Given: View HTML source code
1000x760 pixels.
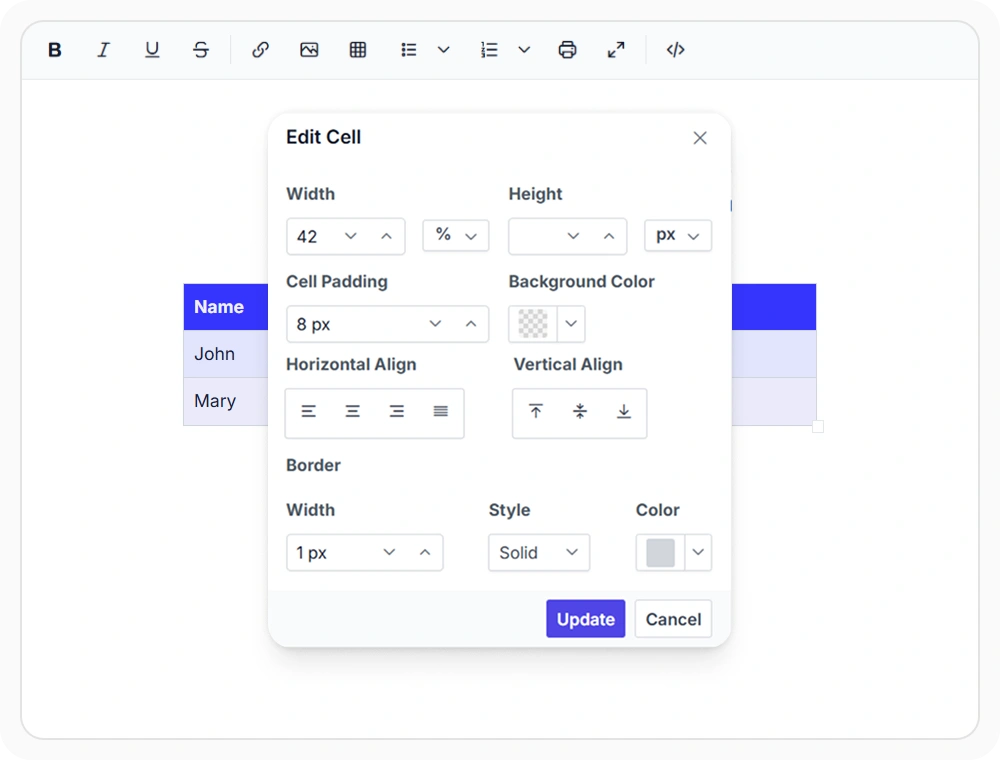Looking at the screenshot, I should pos(675,50).
